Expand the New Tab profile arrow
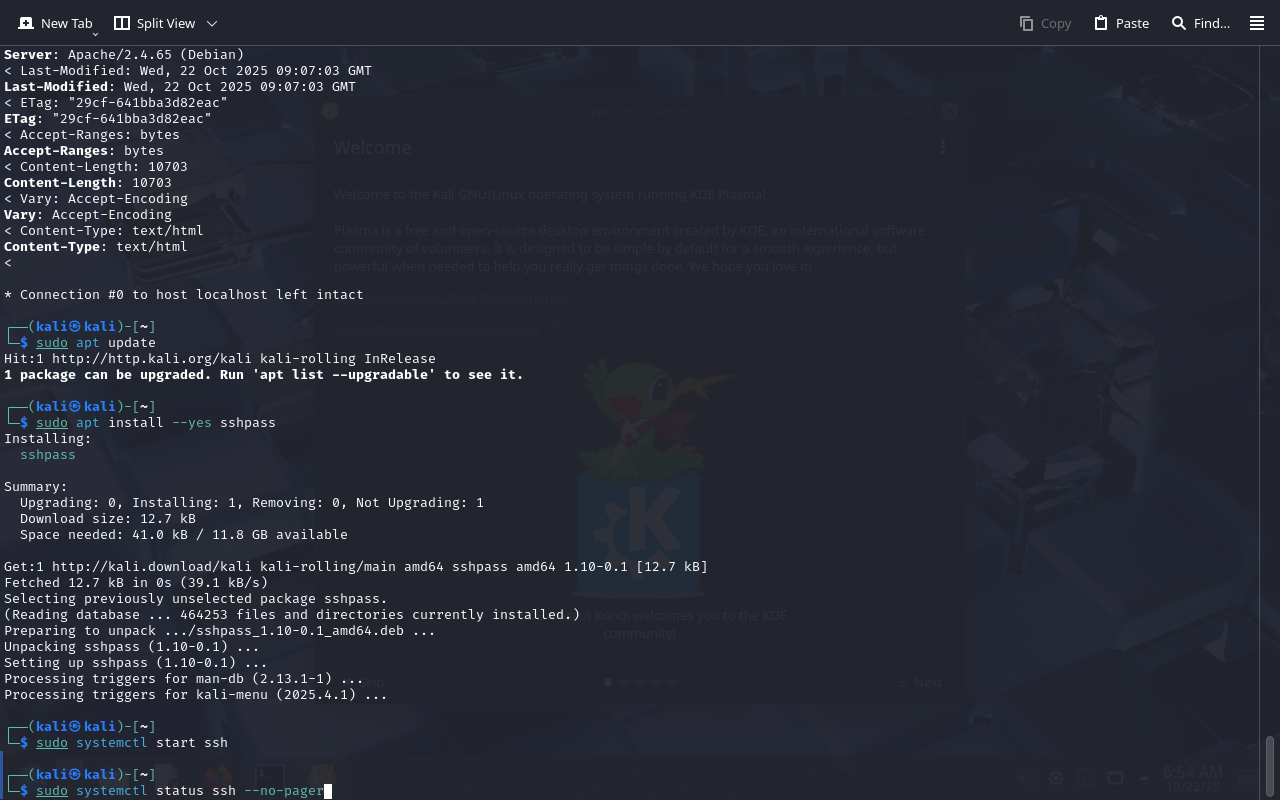 [95, 34]
